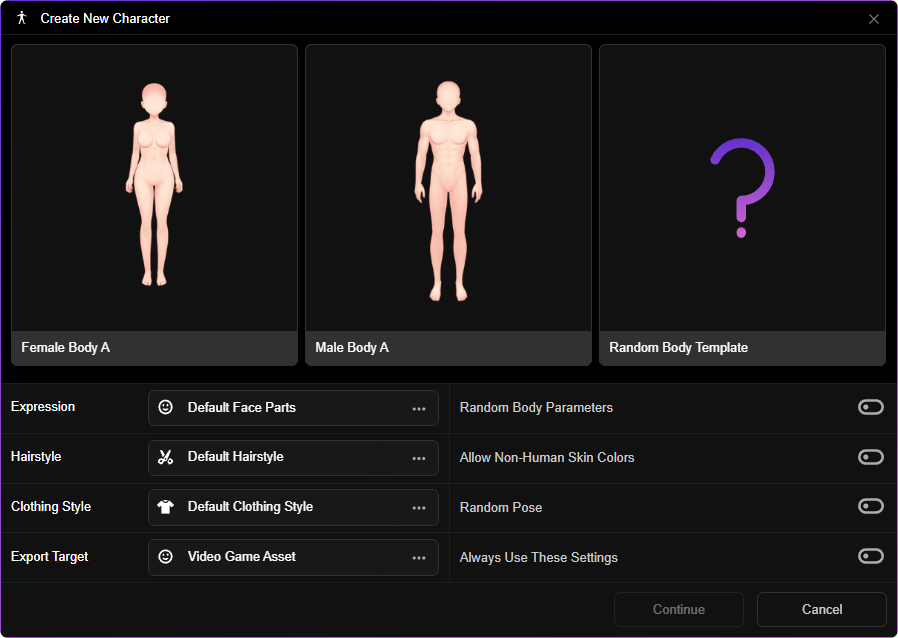This screenshot has height=638, width=898.
Task: Close the Create New Character dialog
Action: (x=874, y=19)
